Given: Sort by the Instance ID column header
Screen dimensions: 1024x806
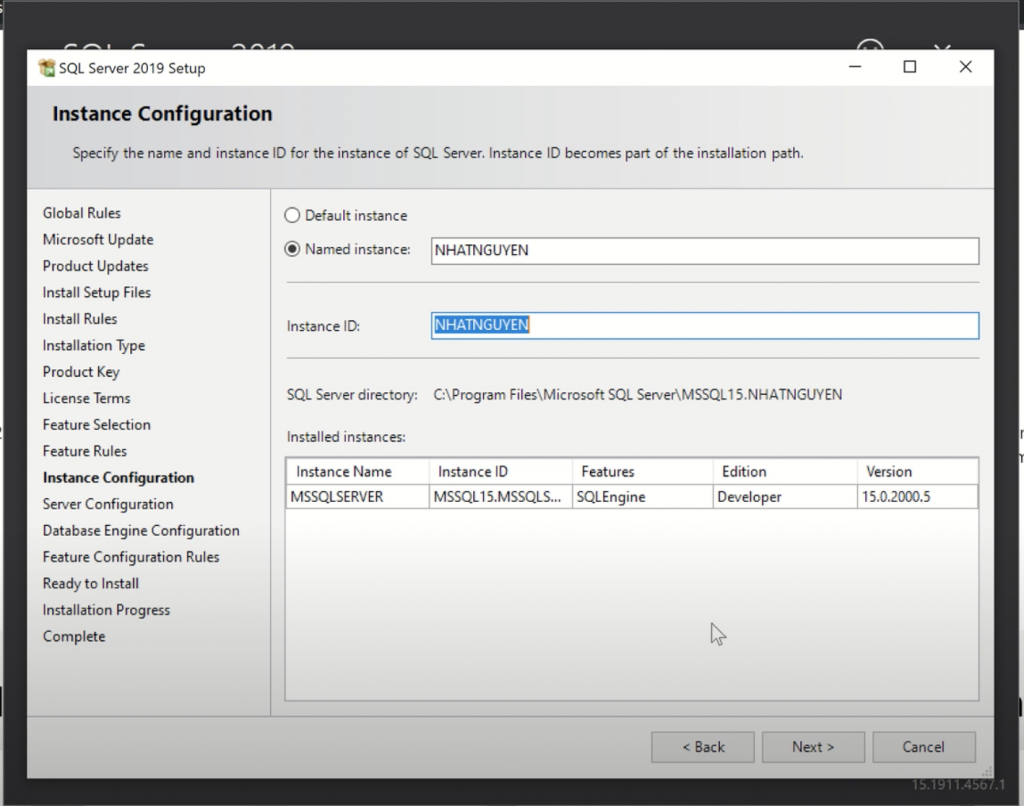Looking at the screenshot, I should [x=501, y=472].
